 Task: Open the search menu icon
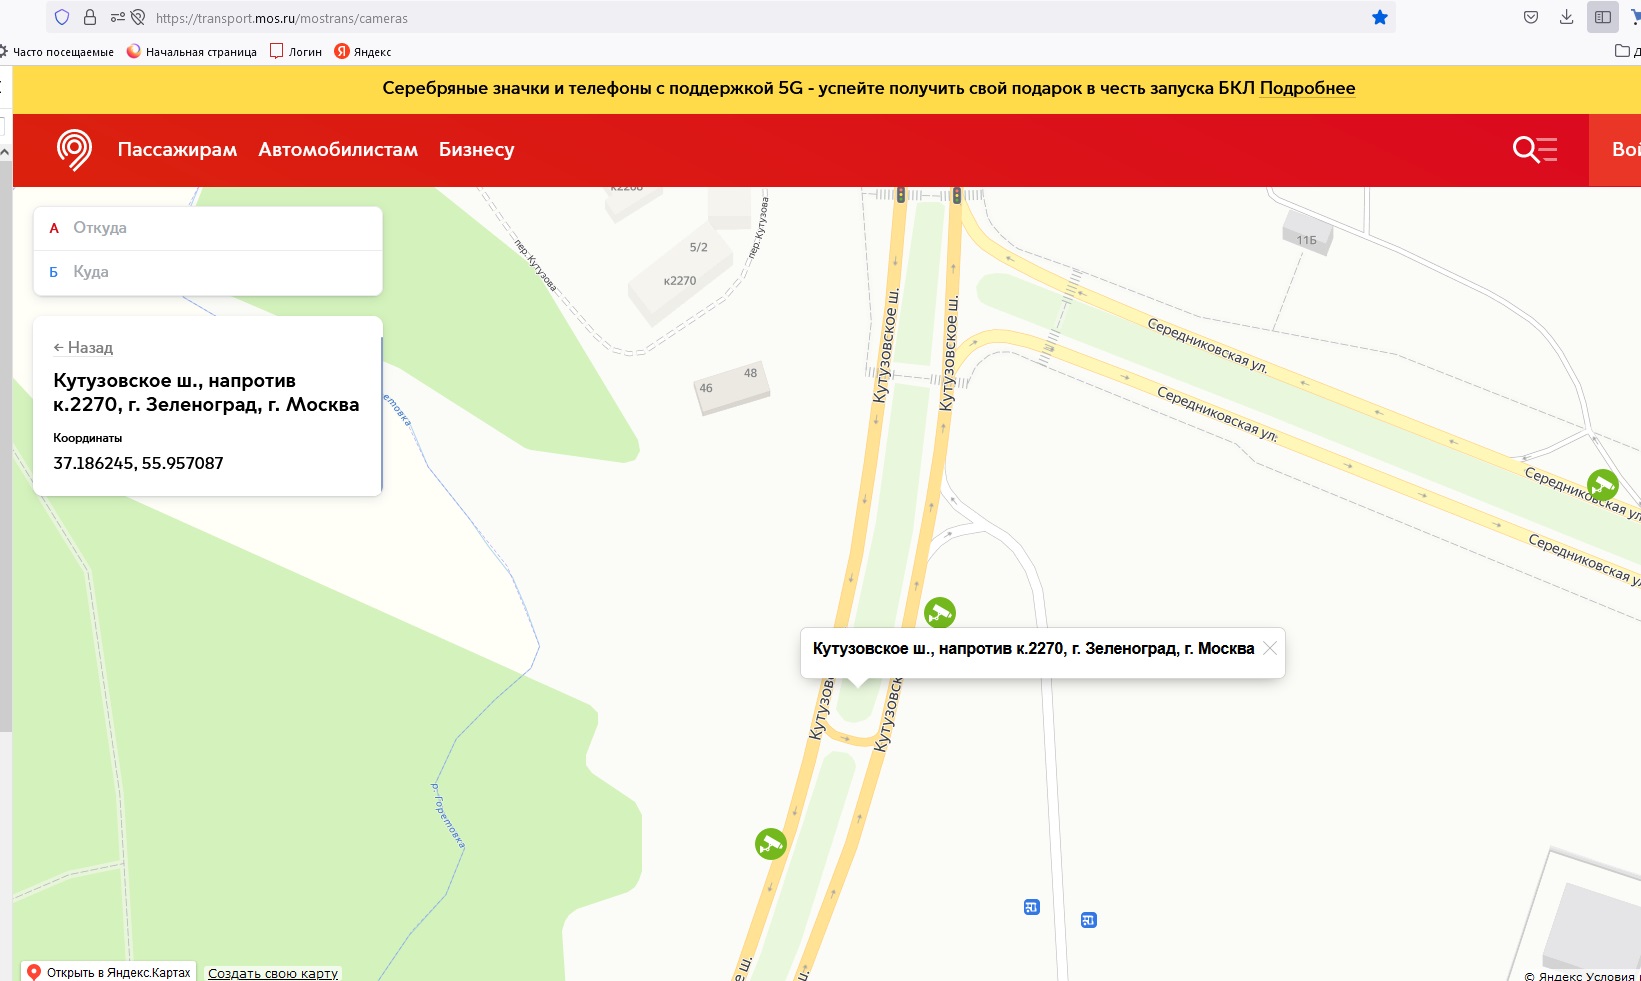click(1534, 150)
